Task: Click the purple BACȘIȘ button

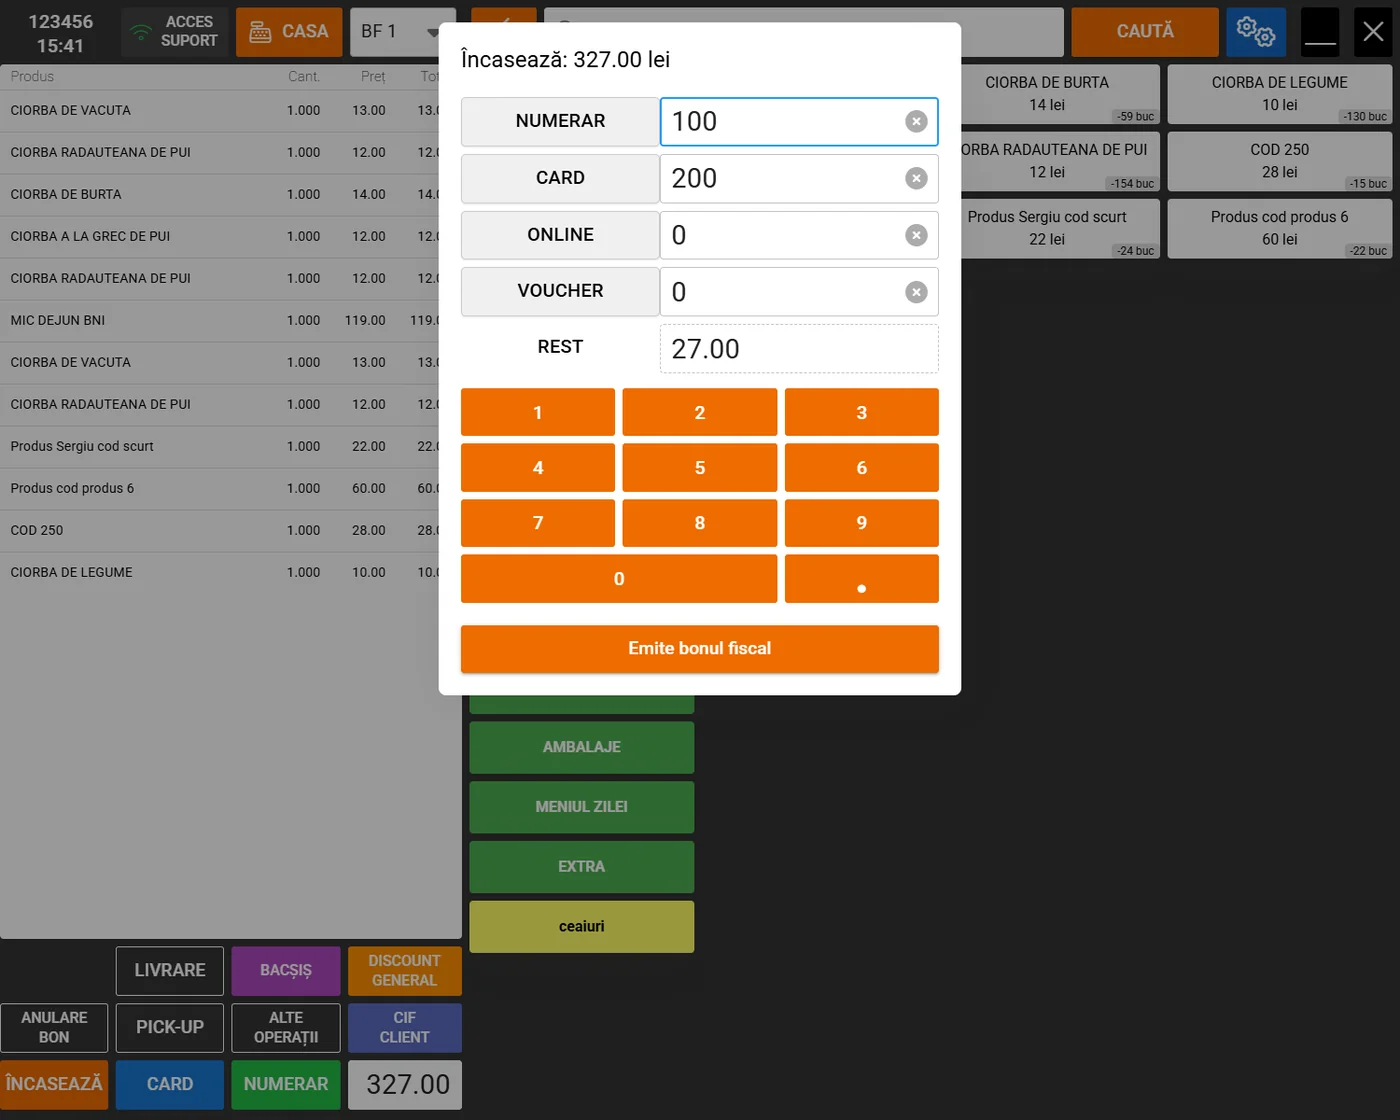Action: click(286, 971)
